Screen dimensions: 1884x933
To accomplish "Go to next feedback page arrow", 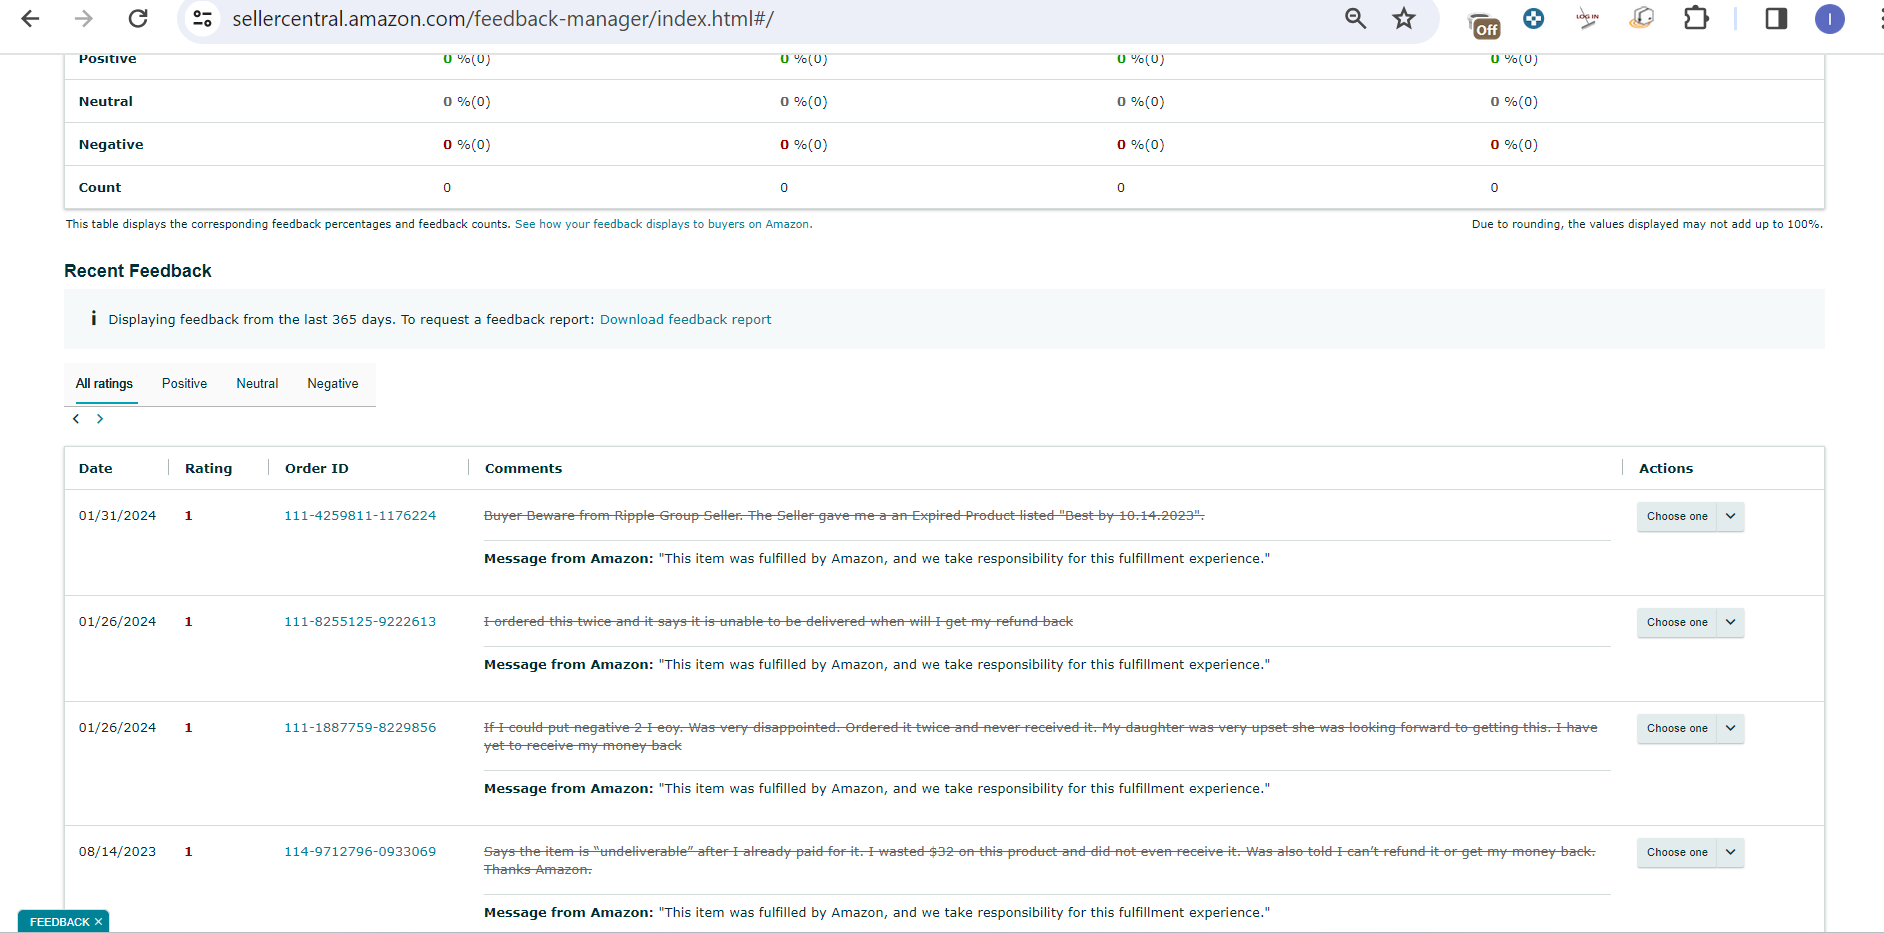I will [100, 419].
